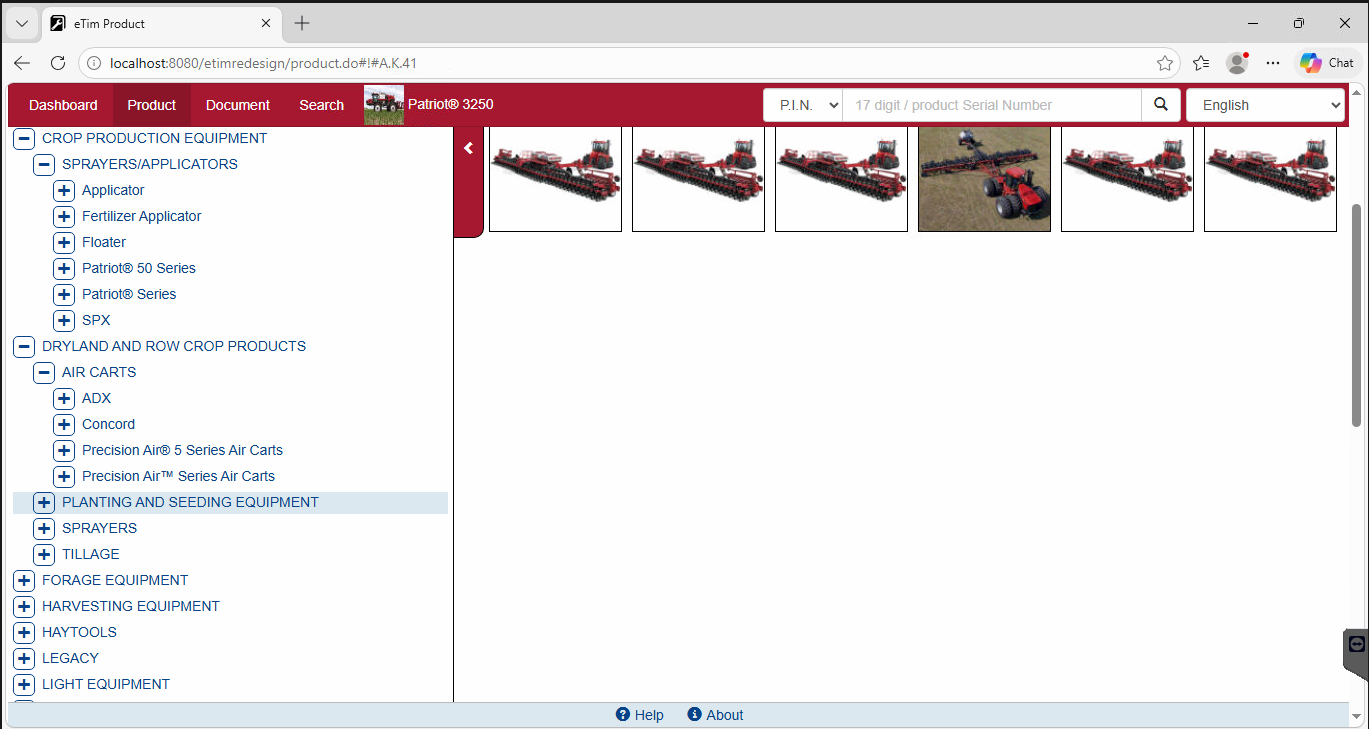Collapse the AIR CARTS tree node
Screen dimensions: 1369x729
point(44,372)
